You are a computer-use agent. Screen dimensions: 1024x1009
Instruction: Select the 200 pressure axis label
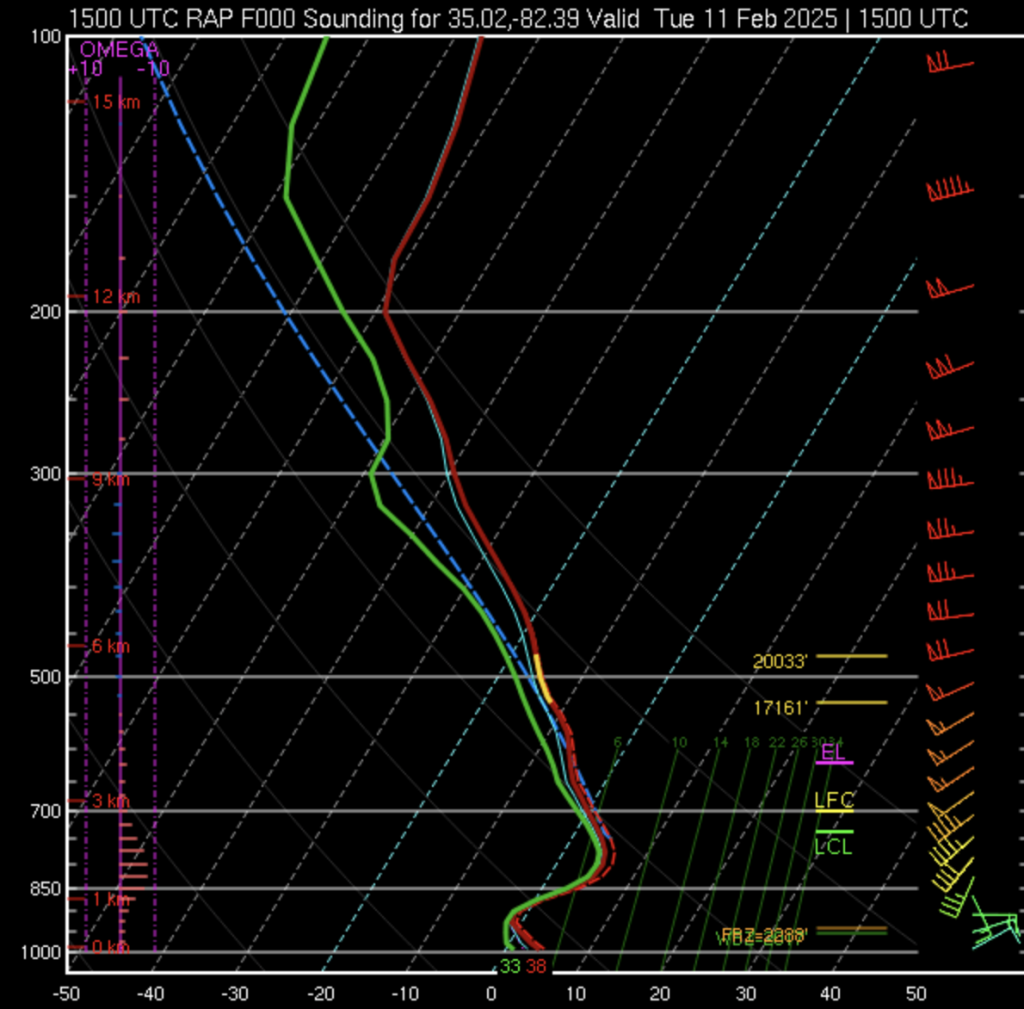click(x=46, y=312)
